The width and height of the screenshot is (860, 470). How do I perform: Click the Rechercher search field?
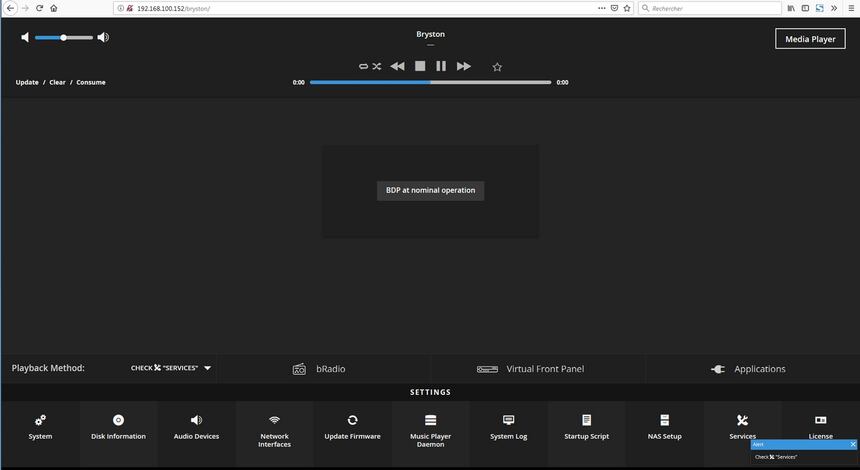coord(710,8)
